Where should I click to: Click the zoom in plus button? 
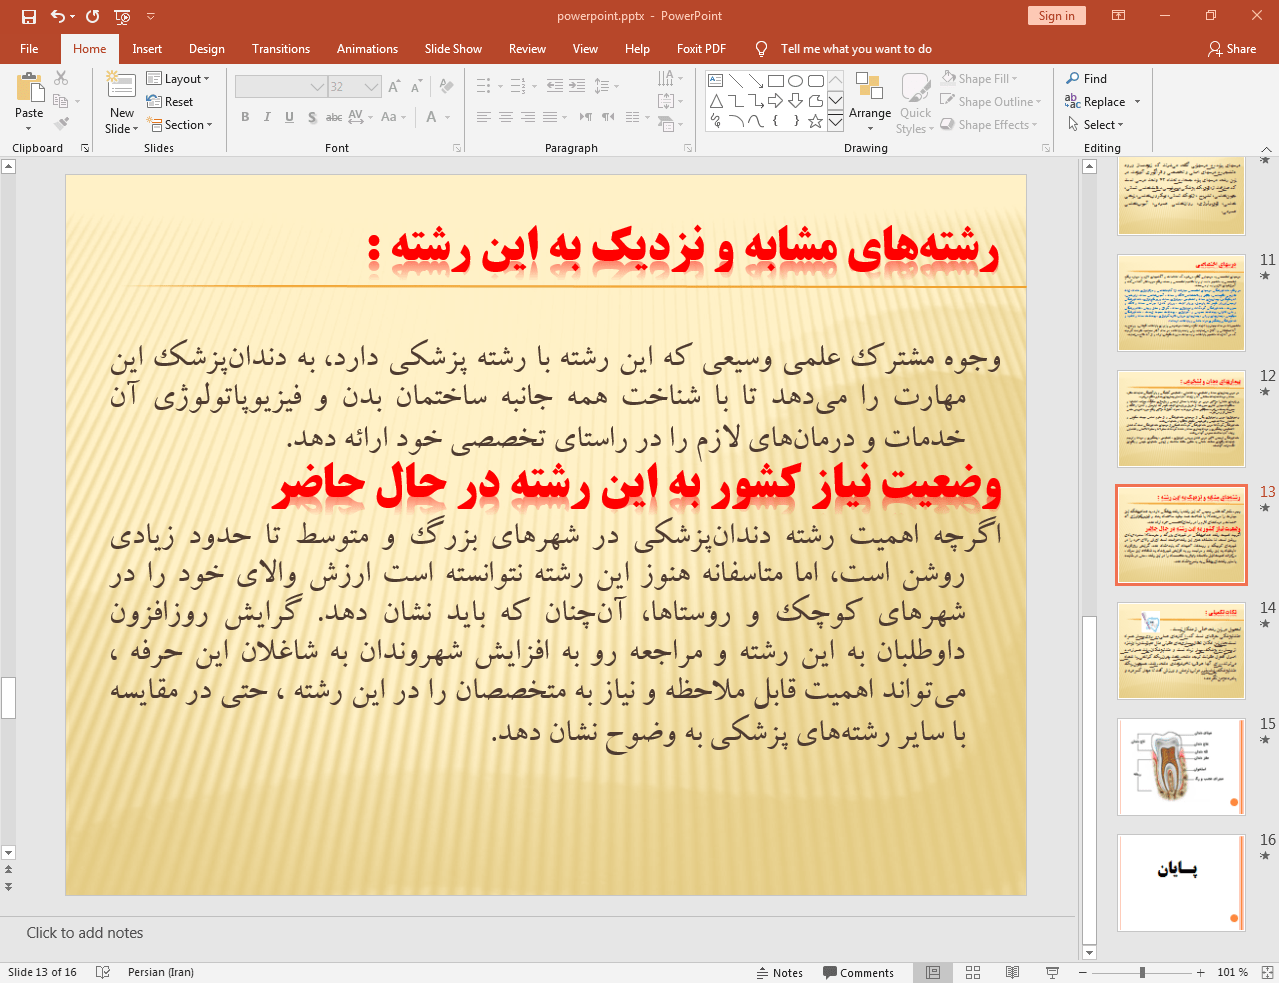[1201, 972]
